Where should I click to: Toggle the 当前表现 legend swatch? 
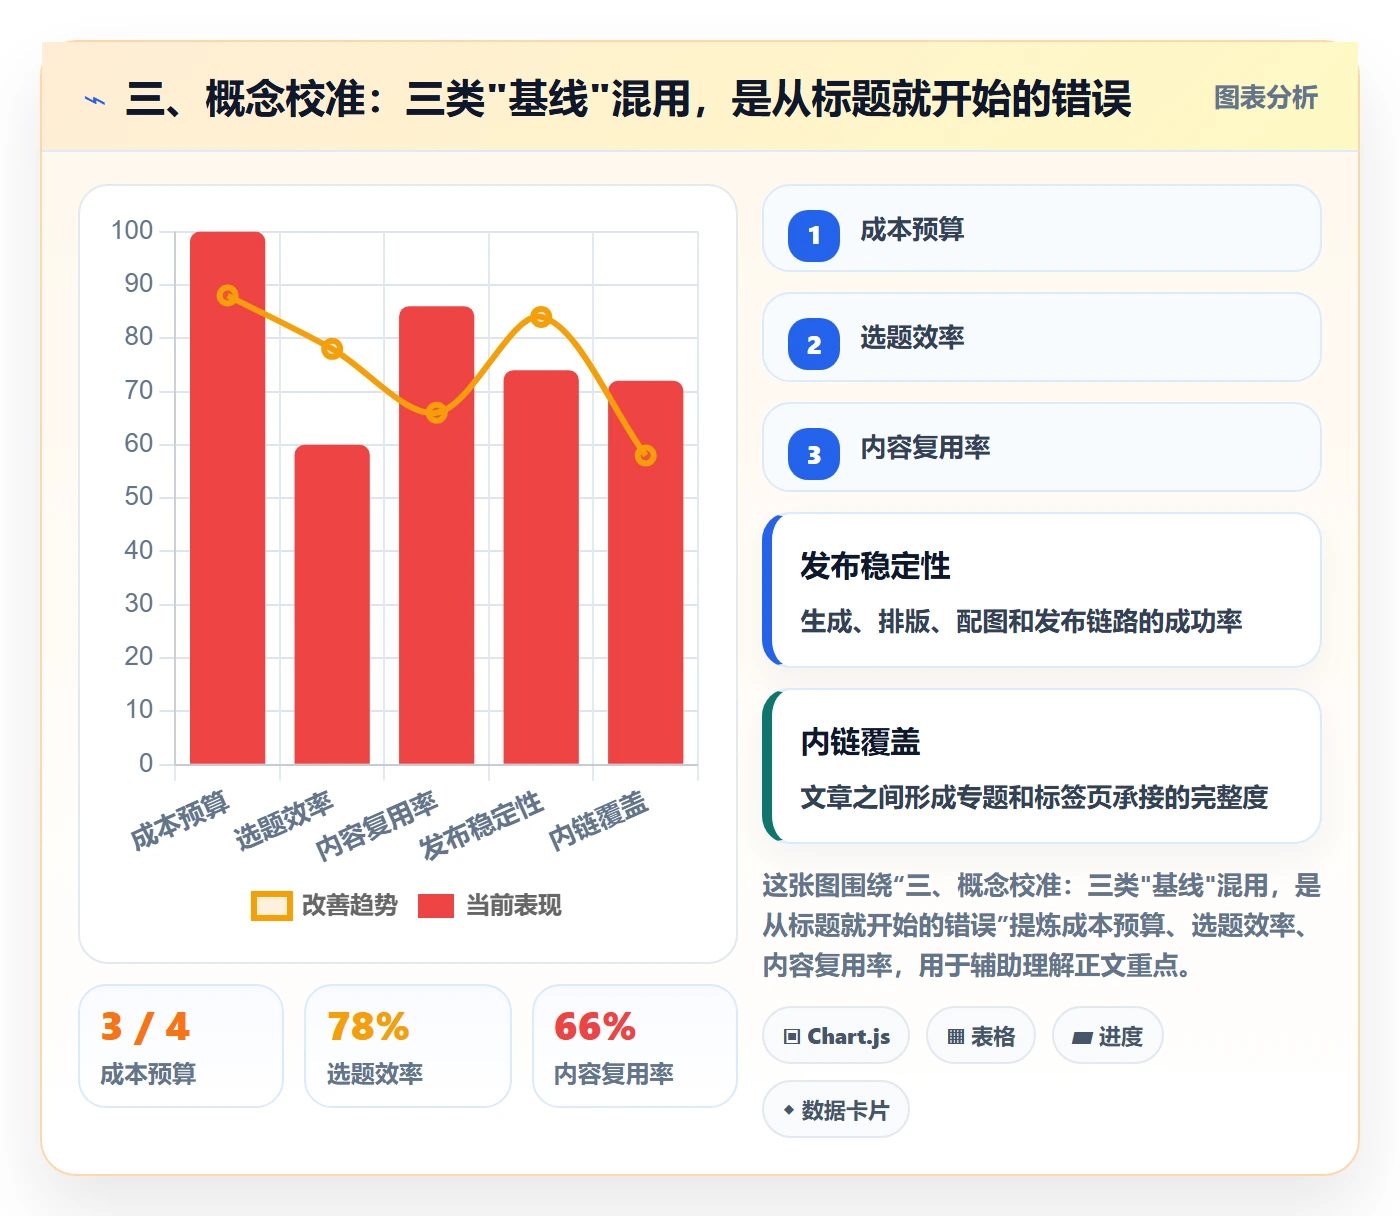point(436,906)
